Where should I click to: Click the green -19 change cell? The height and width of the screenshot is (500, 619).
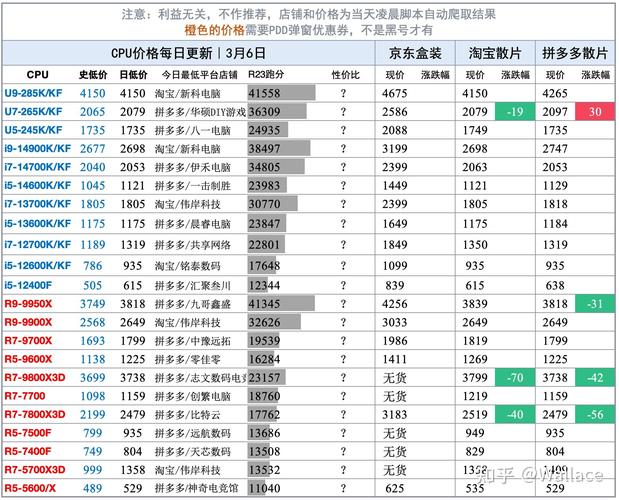(515, 112)
